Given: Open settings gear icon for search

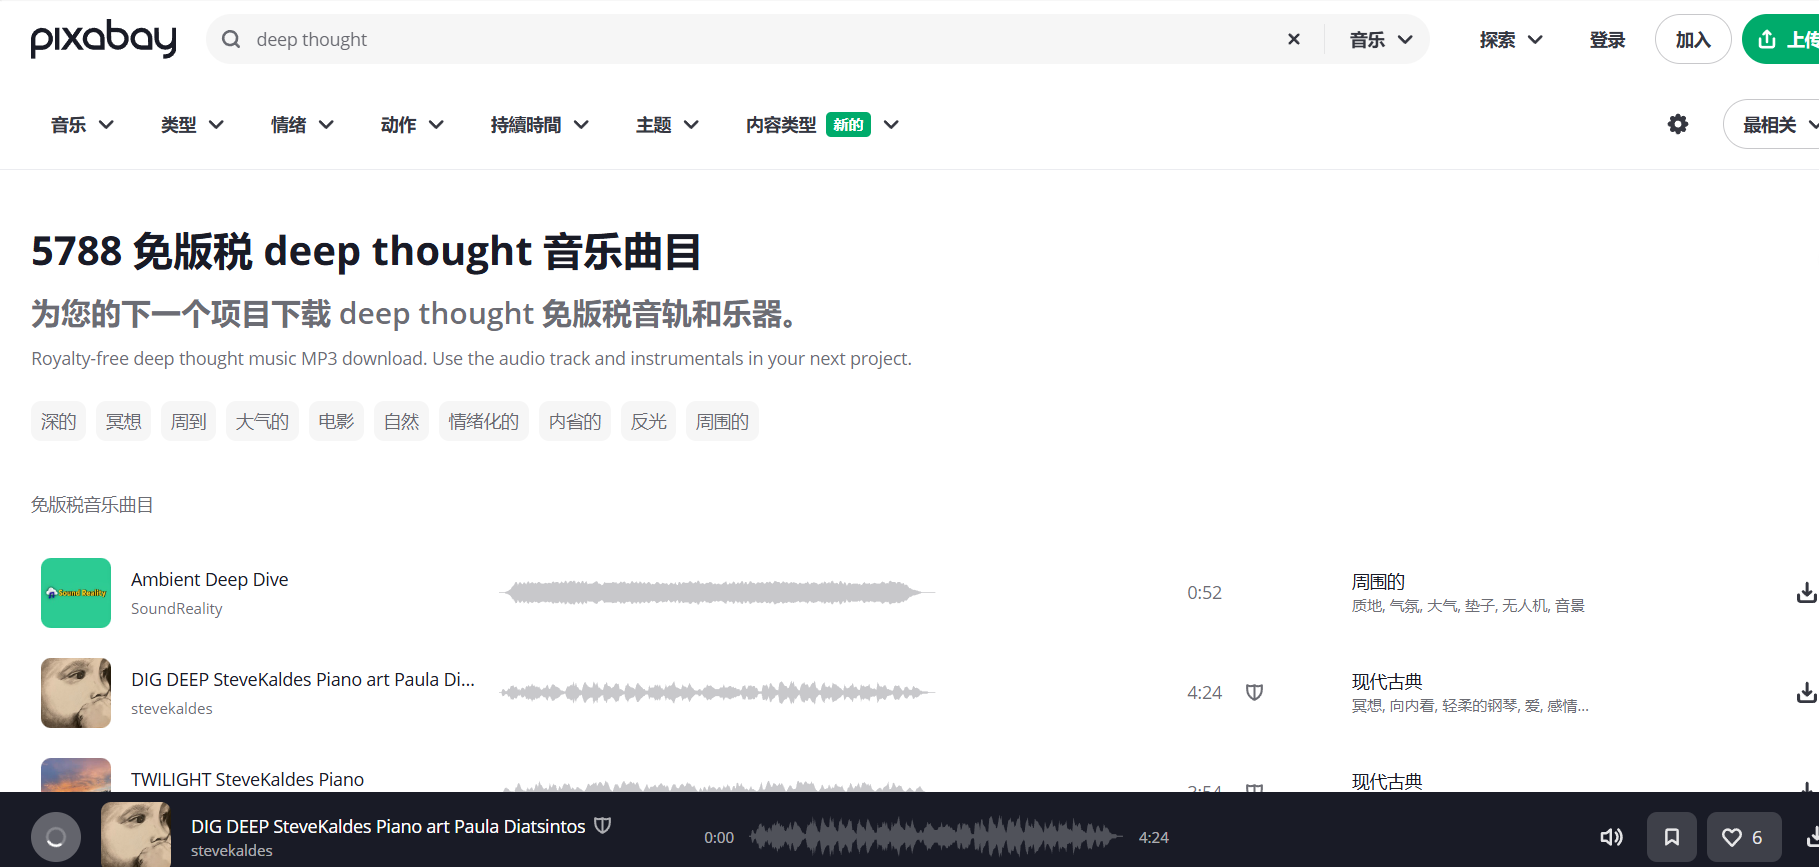Looking at the screenshot, I should pyautogui.click(x=1678, y=124).
